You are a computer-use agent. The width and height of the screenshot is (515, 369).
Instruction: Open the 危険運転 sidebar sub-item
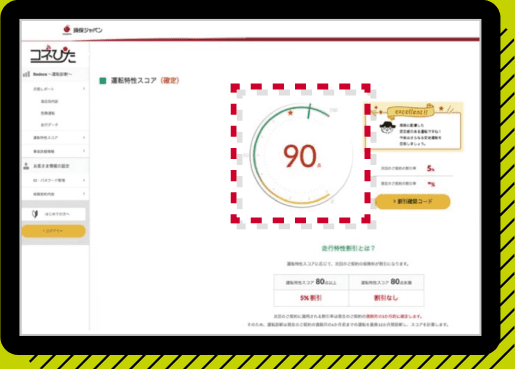tap(48, 113)
